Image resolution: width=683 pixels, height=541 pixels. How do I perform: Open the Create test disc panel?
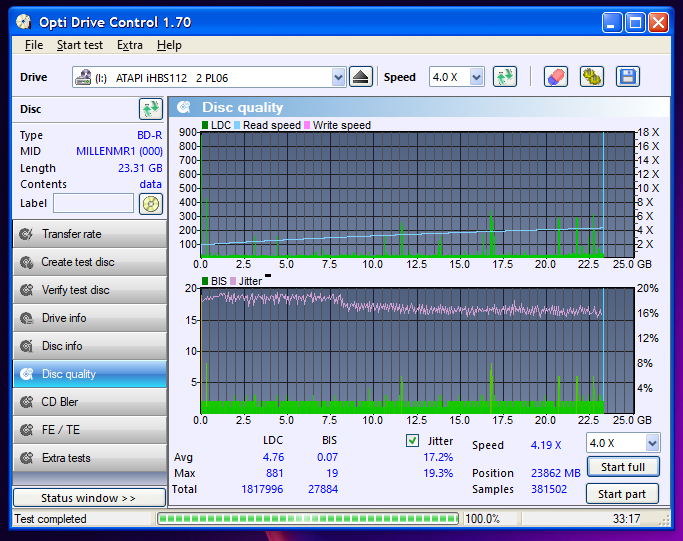click(90, 262)
